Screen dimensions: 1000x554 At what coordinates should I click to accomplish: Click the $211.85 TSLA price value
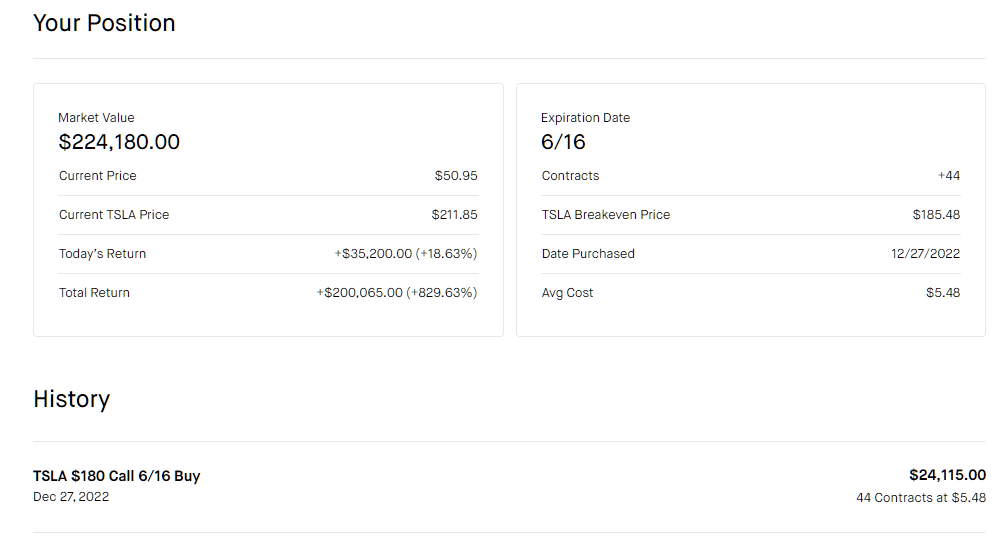click(454, 215)
